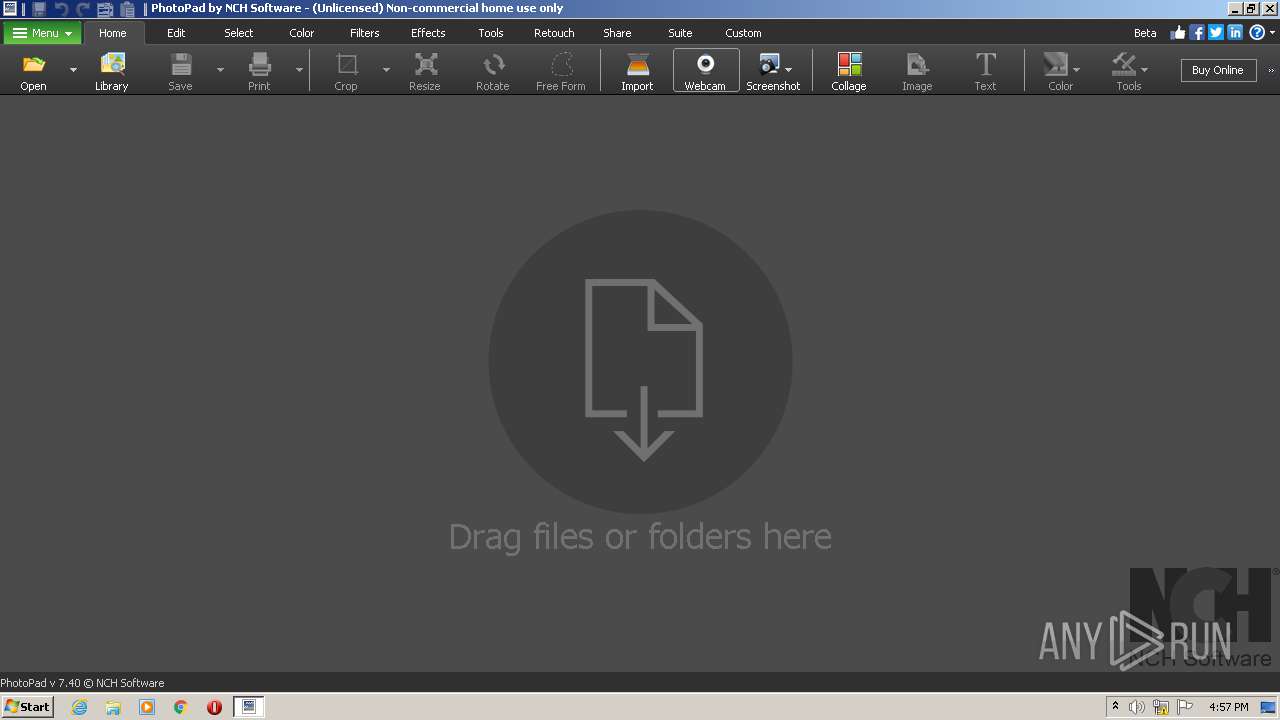Expand the Help dropdown arrow

click(x=1271, y=33)
